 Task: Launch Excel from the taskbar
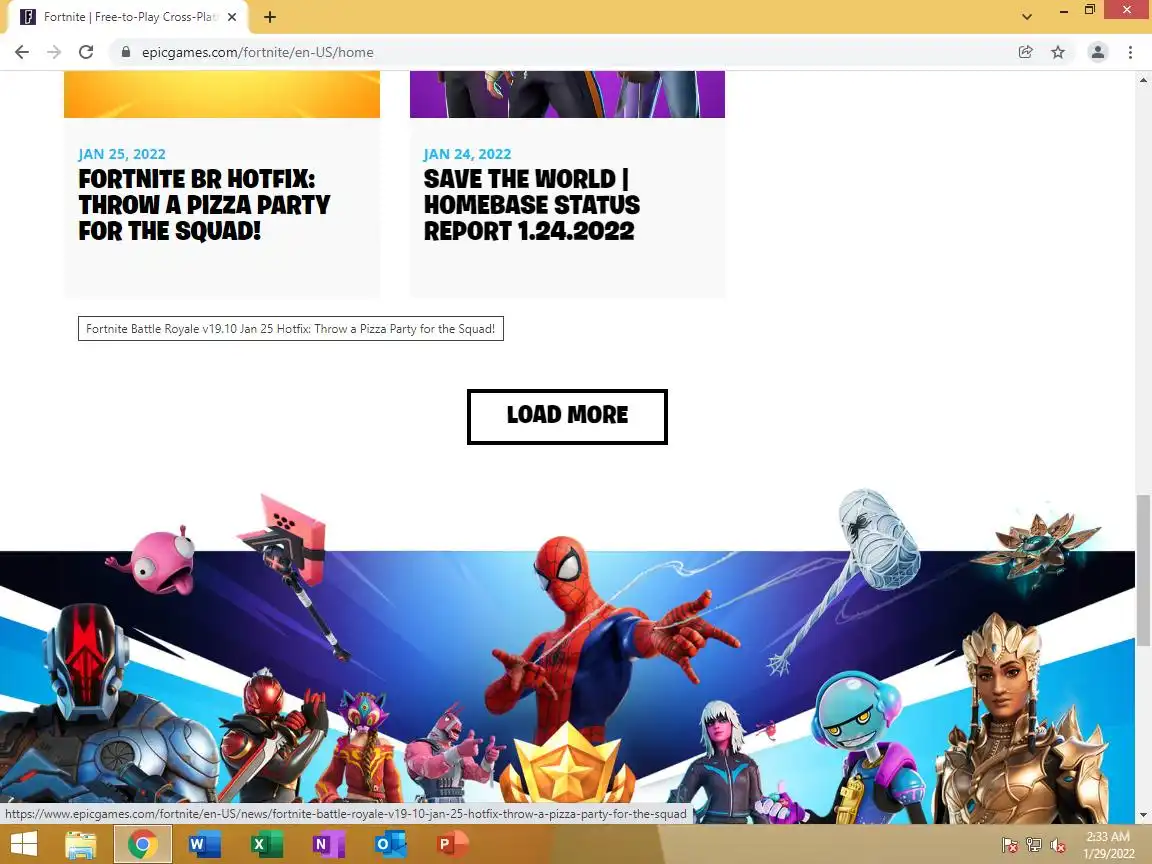[266, 844]
